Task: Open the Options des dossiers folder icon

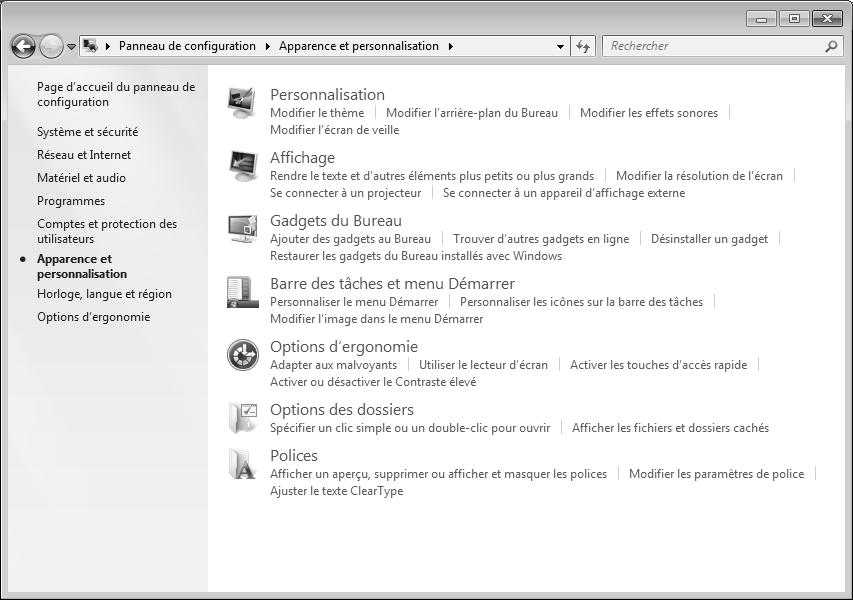Action: pos(243,417)
